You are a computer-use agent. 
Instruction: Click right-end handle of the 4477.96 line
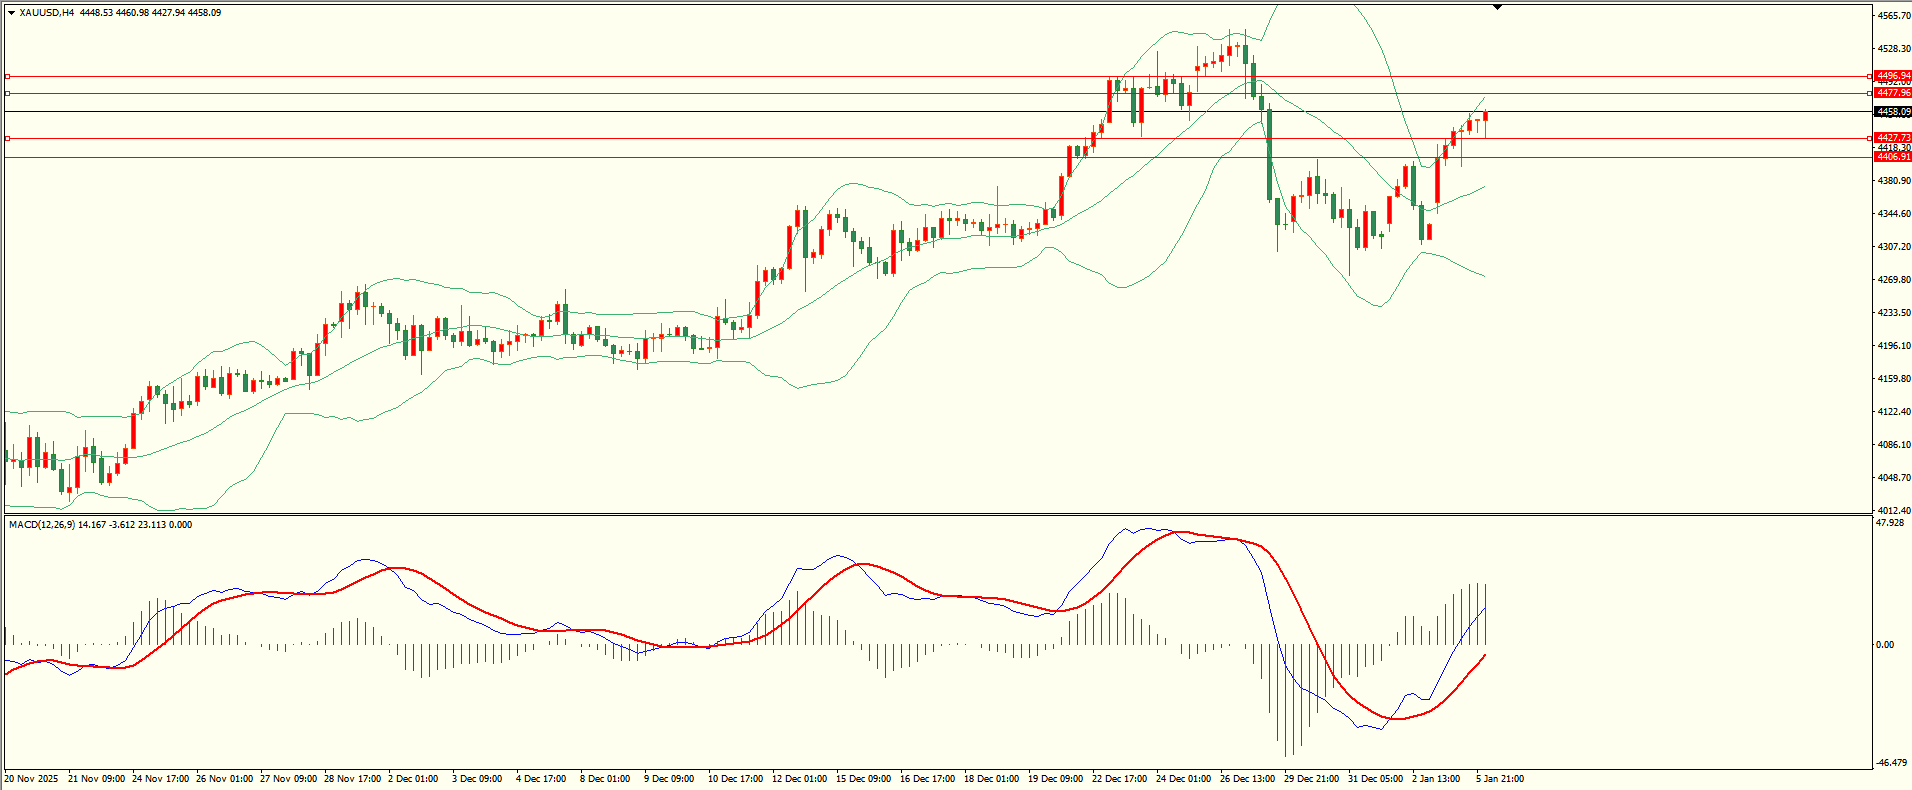[1870, 93]
